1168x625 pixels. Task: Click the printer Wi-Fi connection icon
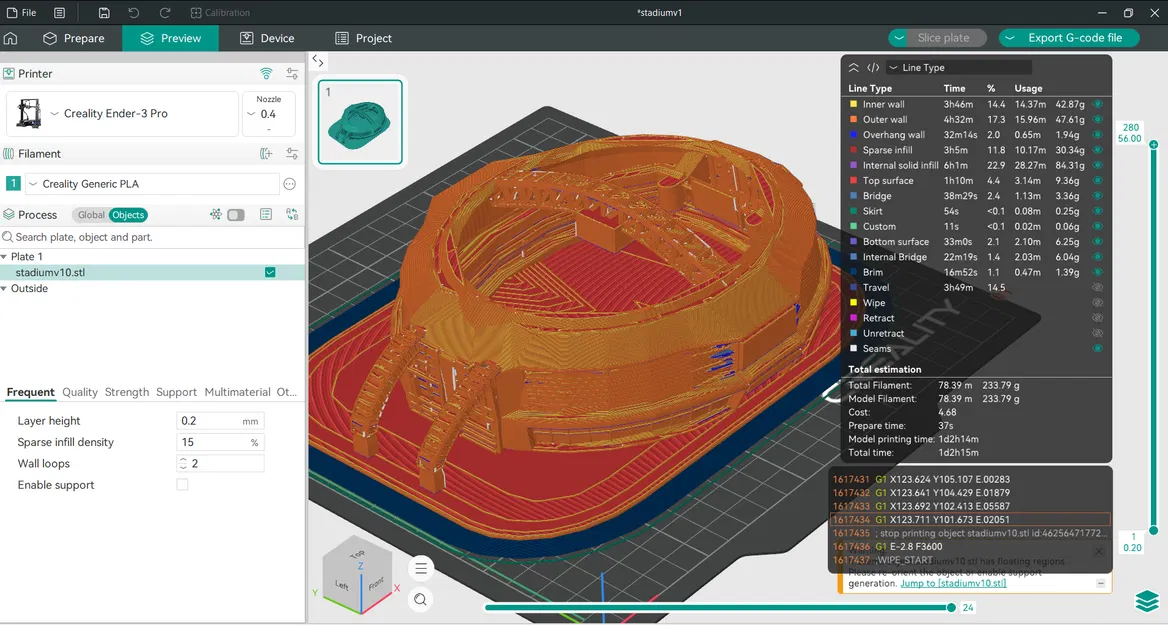click(x=266, y=74)
